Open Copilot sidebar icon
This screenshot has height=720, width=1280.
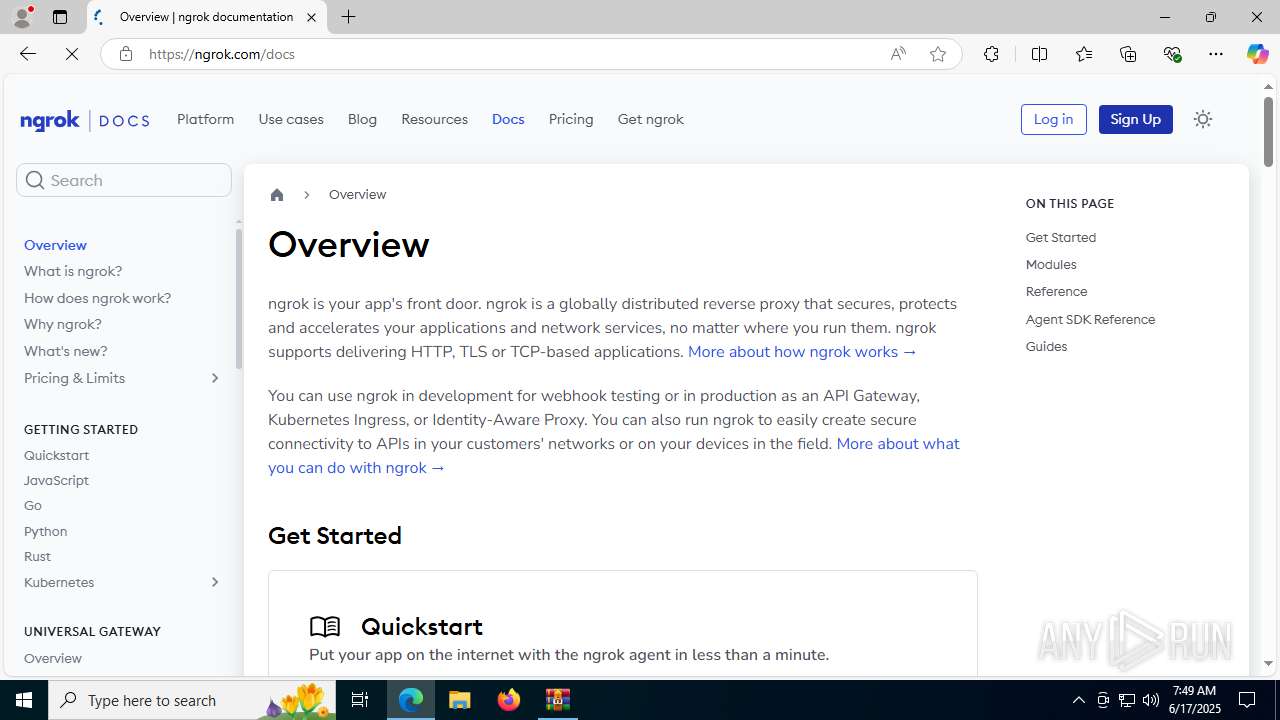point(1257,54)
